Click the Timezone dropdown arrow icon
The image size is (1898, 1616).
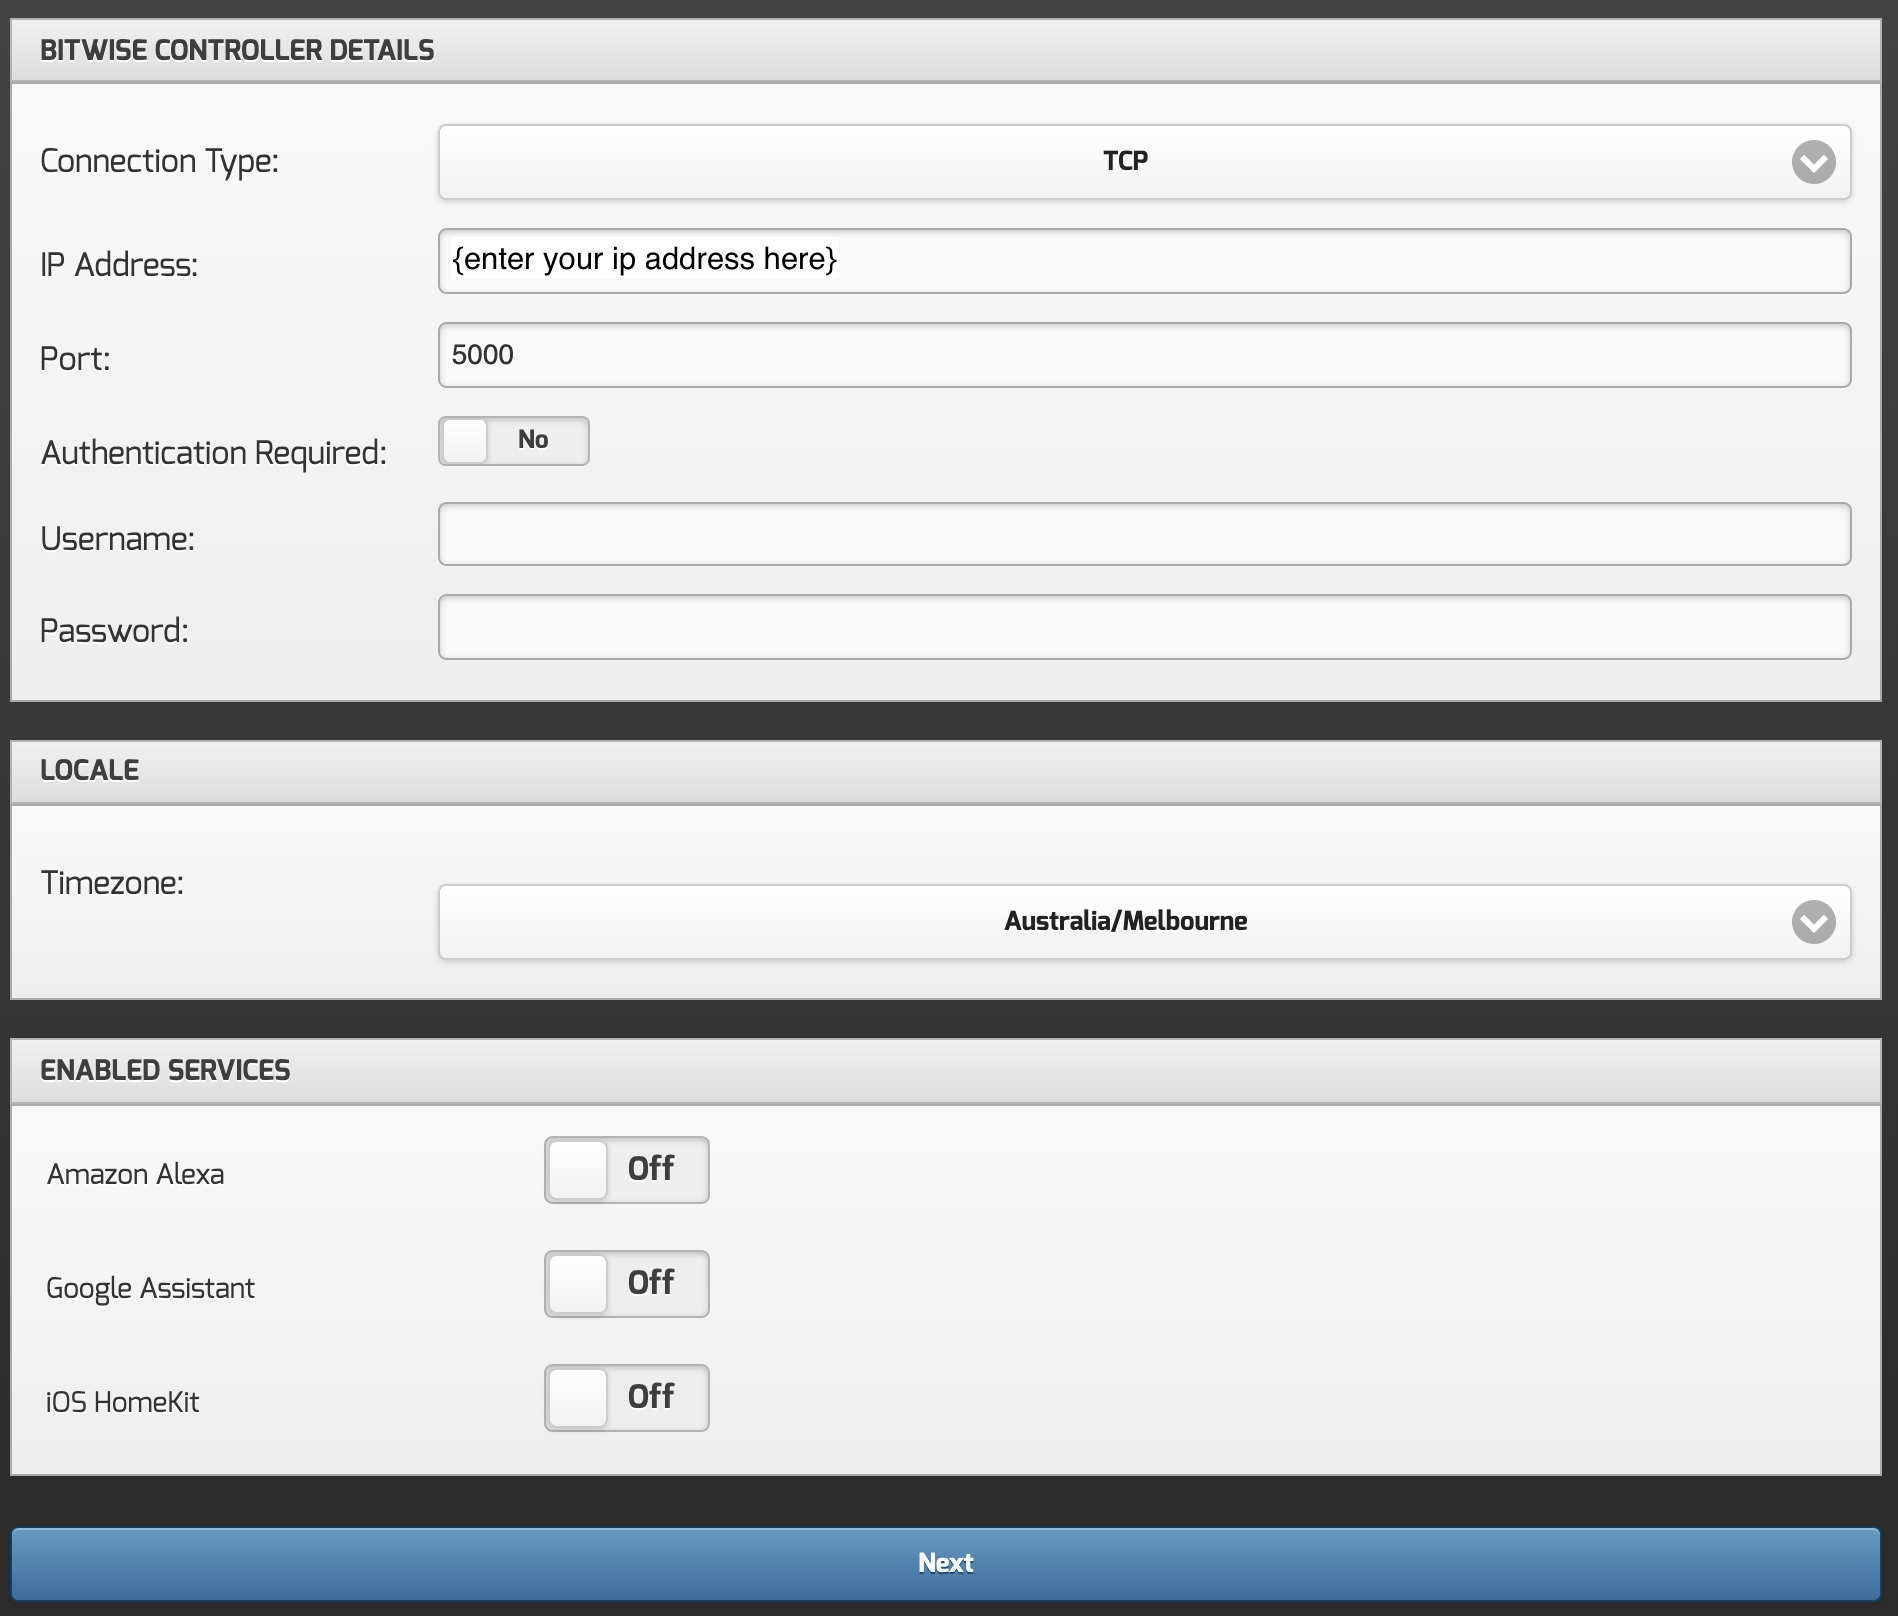tap(1813, 922)
